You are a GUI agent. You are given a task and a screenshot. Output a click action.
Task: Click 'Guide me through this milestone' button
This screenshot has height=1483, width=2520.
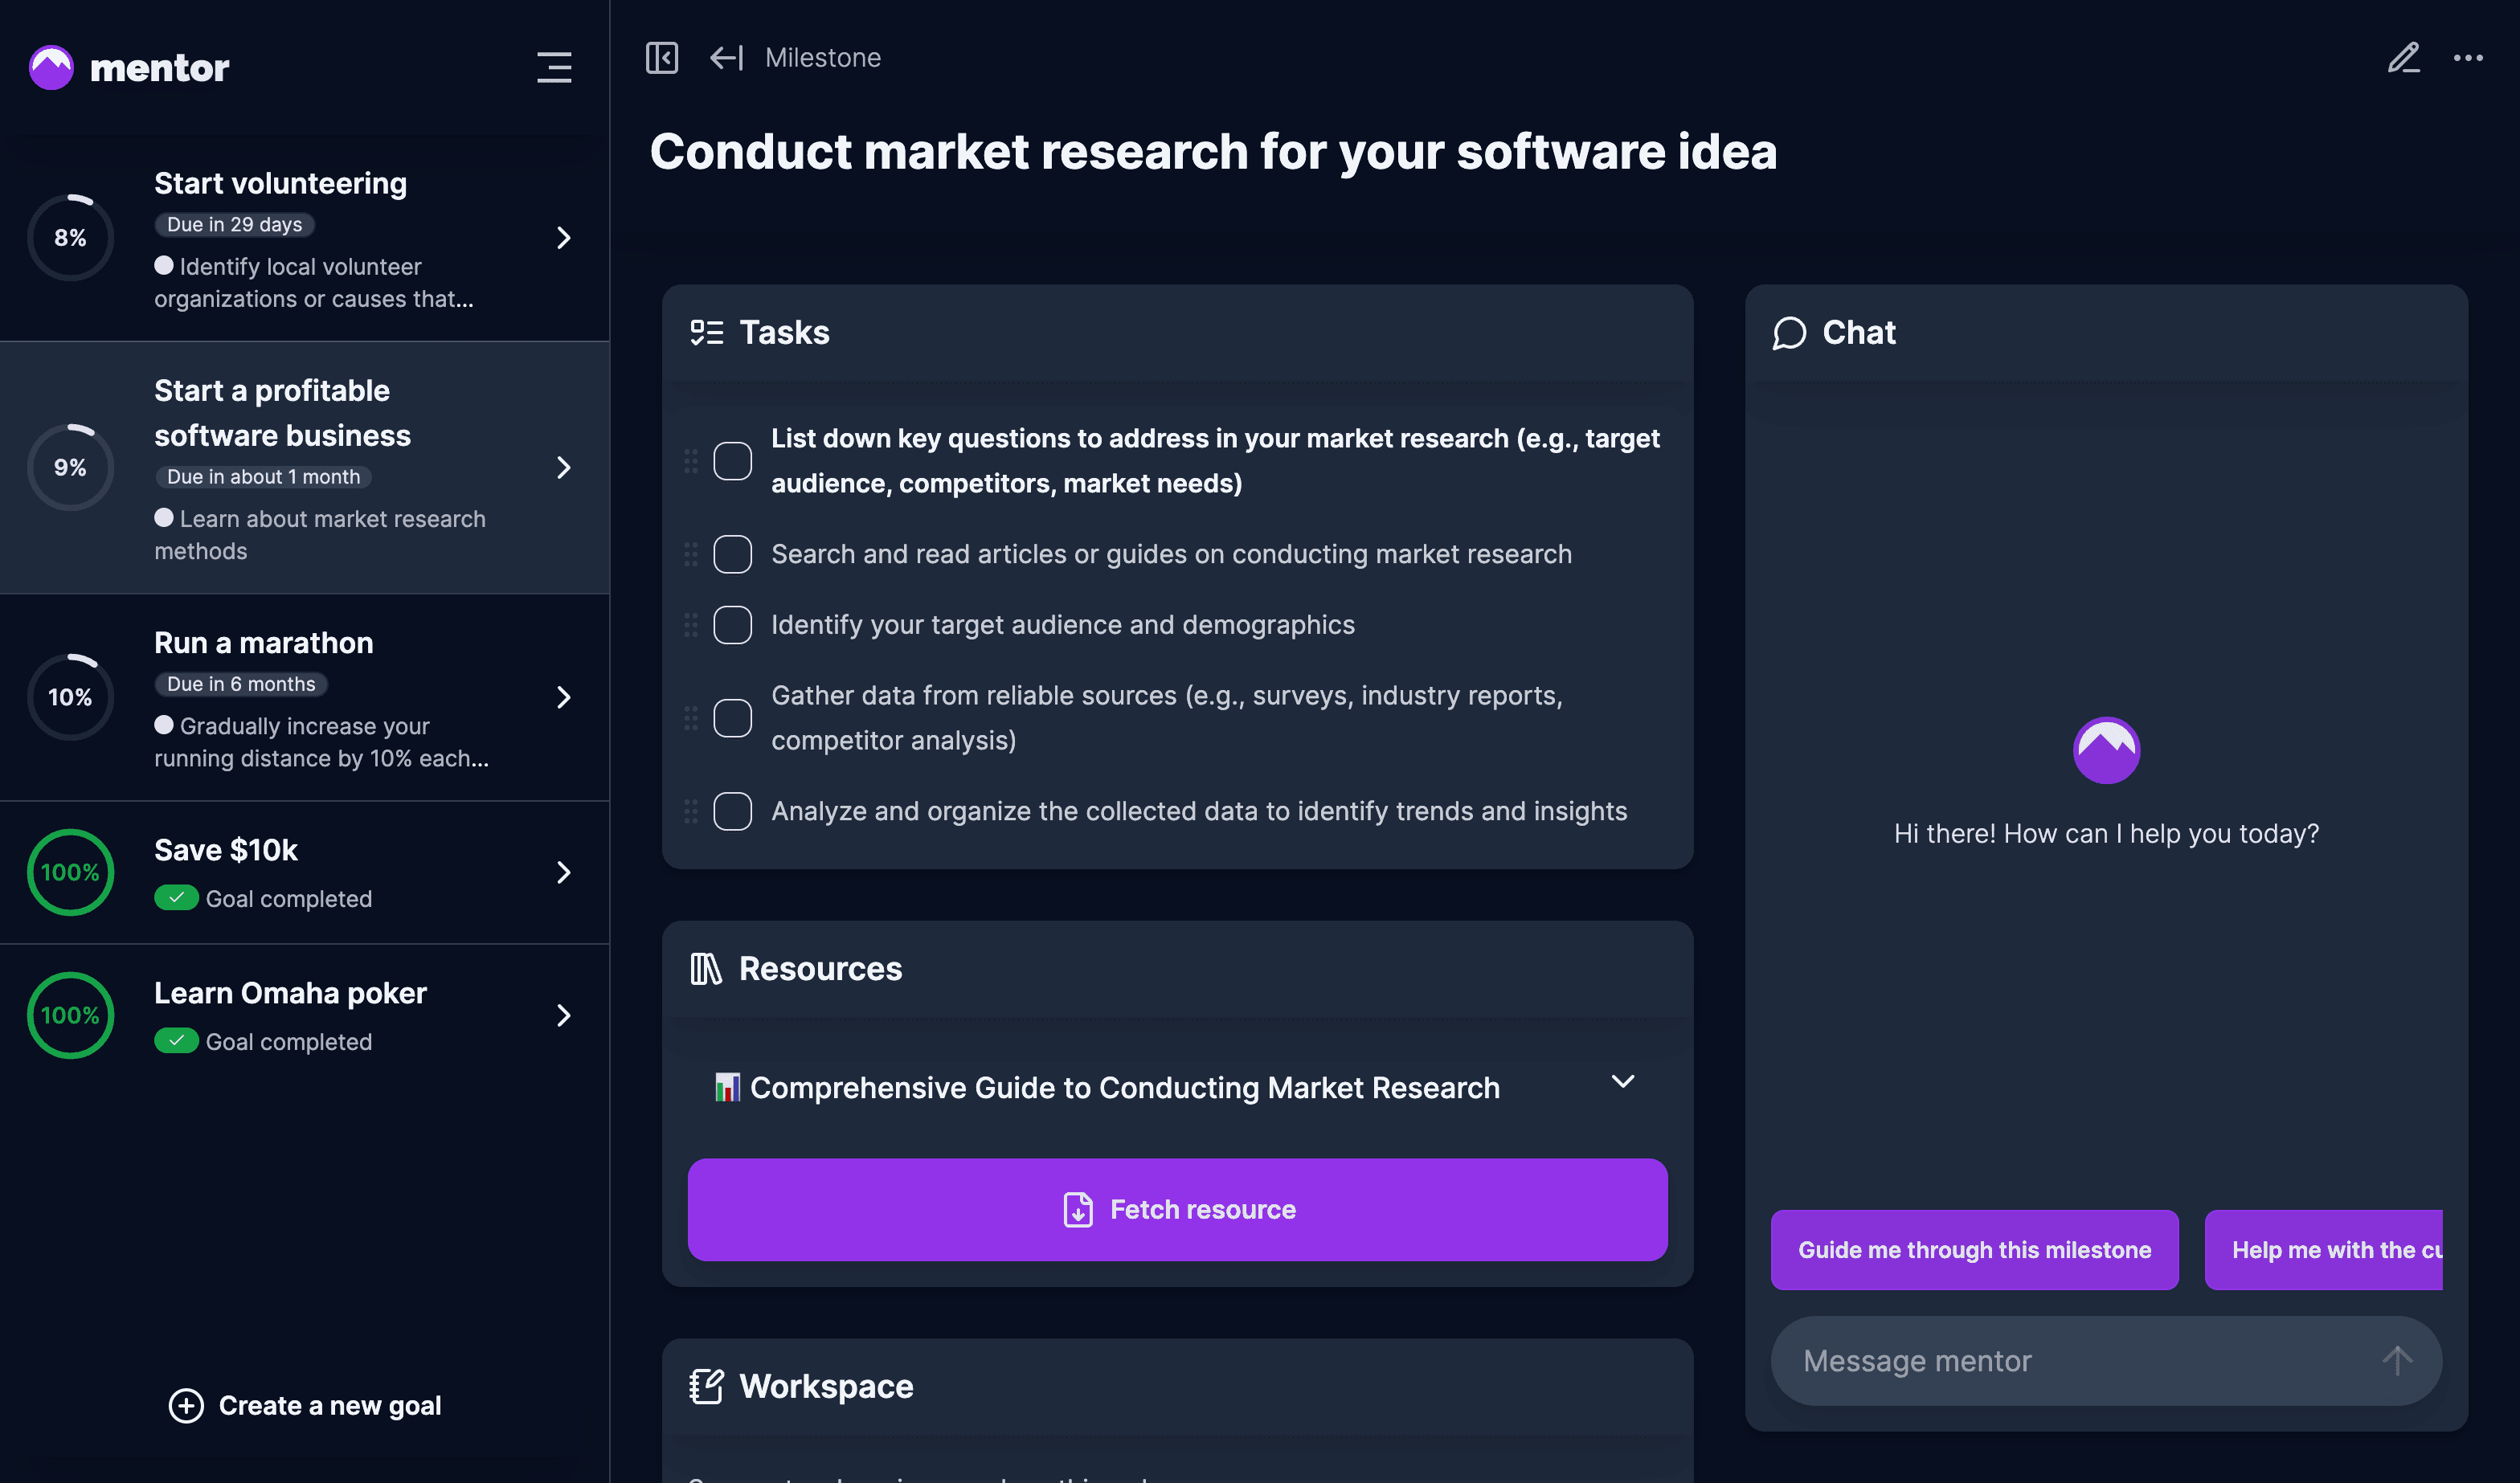coord(1974,1250)
